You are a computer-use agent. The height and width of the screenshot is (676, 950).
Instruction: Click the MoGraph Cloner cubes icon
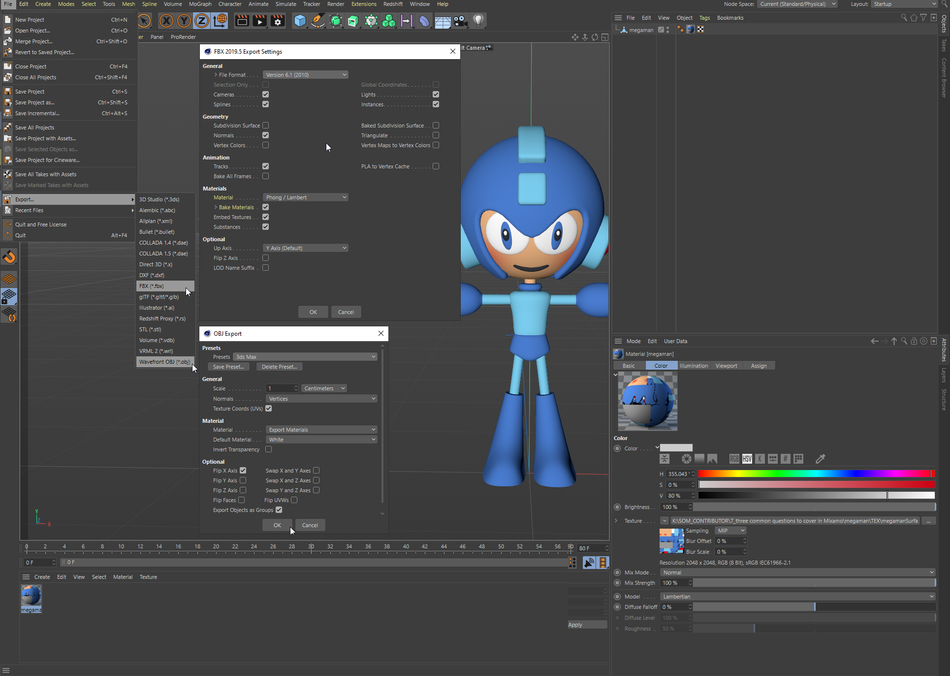tap(388, 21)
